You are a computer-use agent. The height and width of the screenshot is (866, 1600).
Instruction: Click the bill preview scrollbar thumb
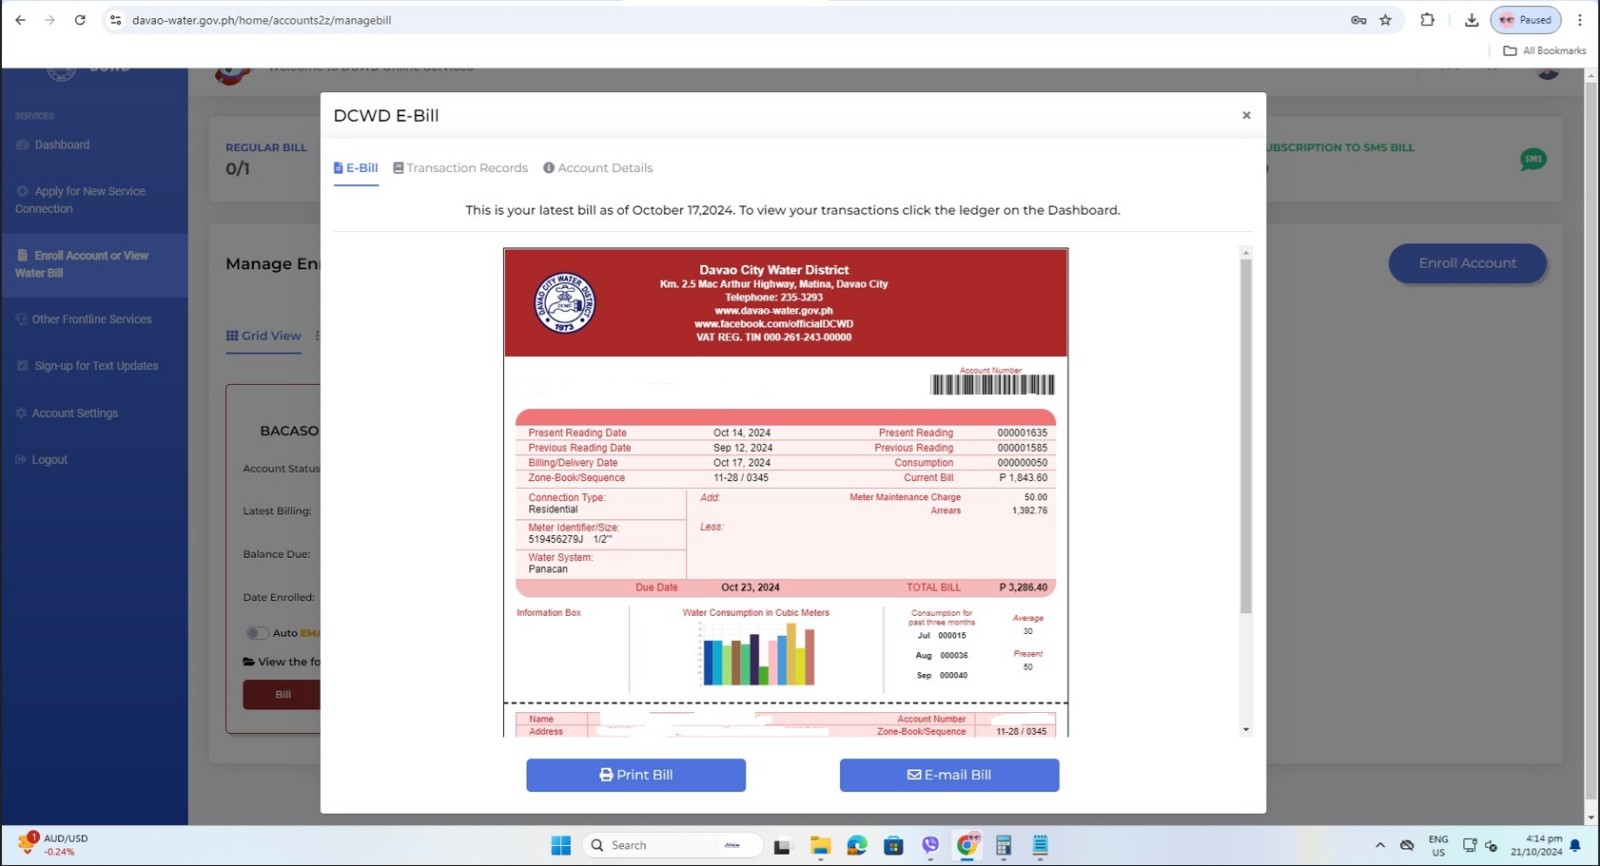click(1246, 436)
